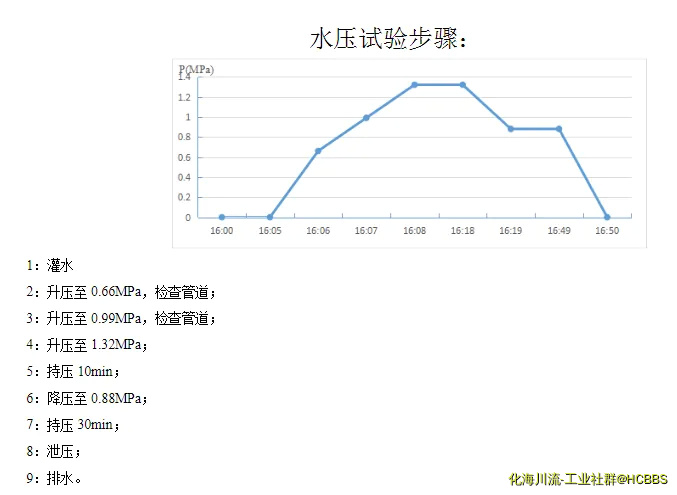Select the 0.2 pressure axis value

[x=184, y=197]
